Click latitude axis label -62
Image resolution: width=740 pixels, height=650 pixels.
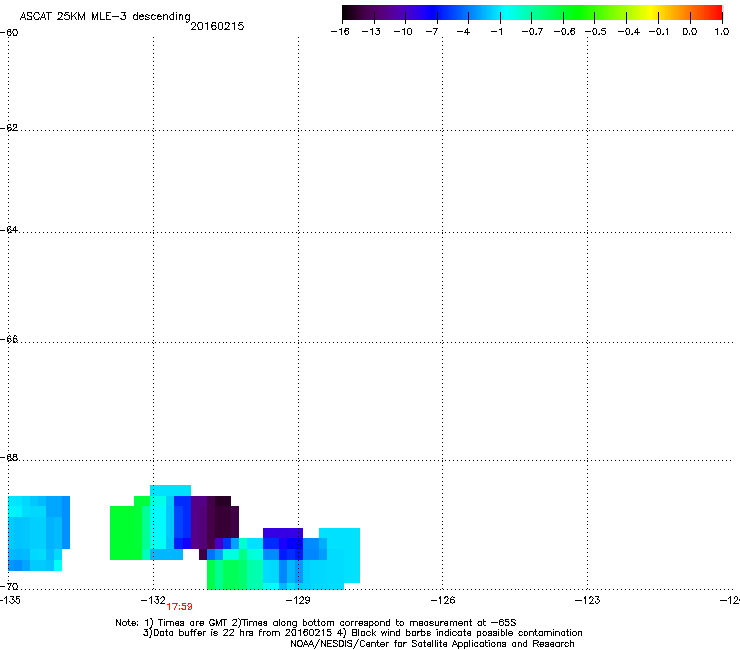[9, 128]
